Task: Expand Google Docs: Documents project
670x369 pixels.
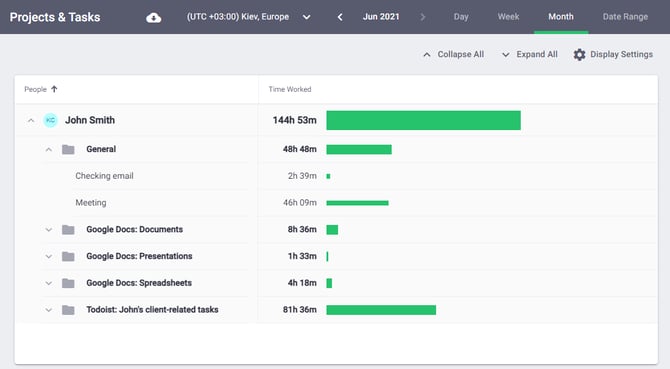Action: pos(49,230)
